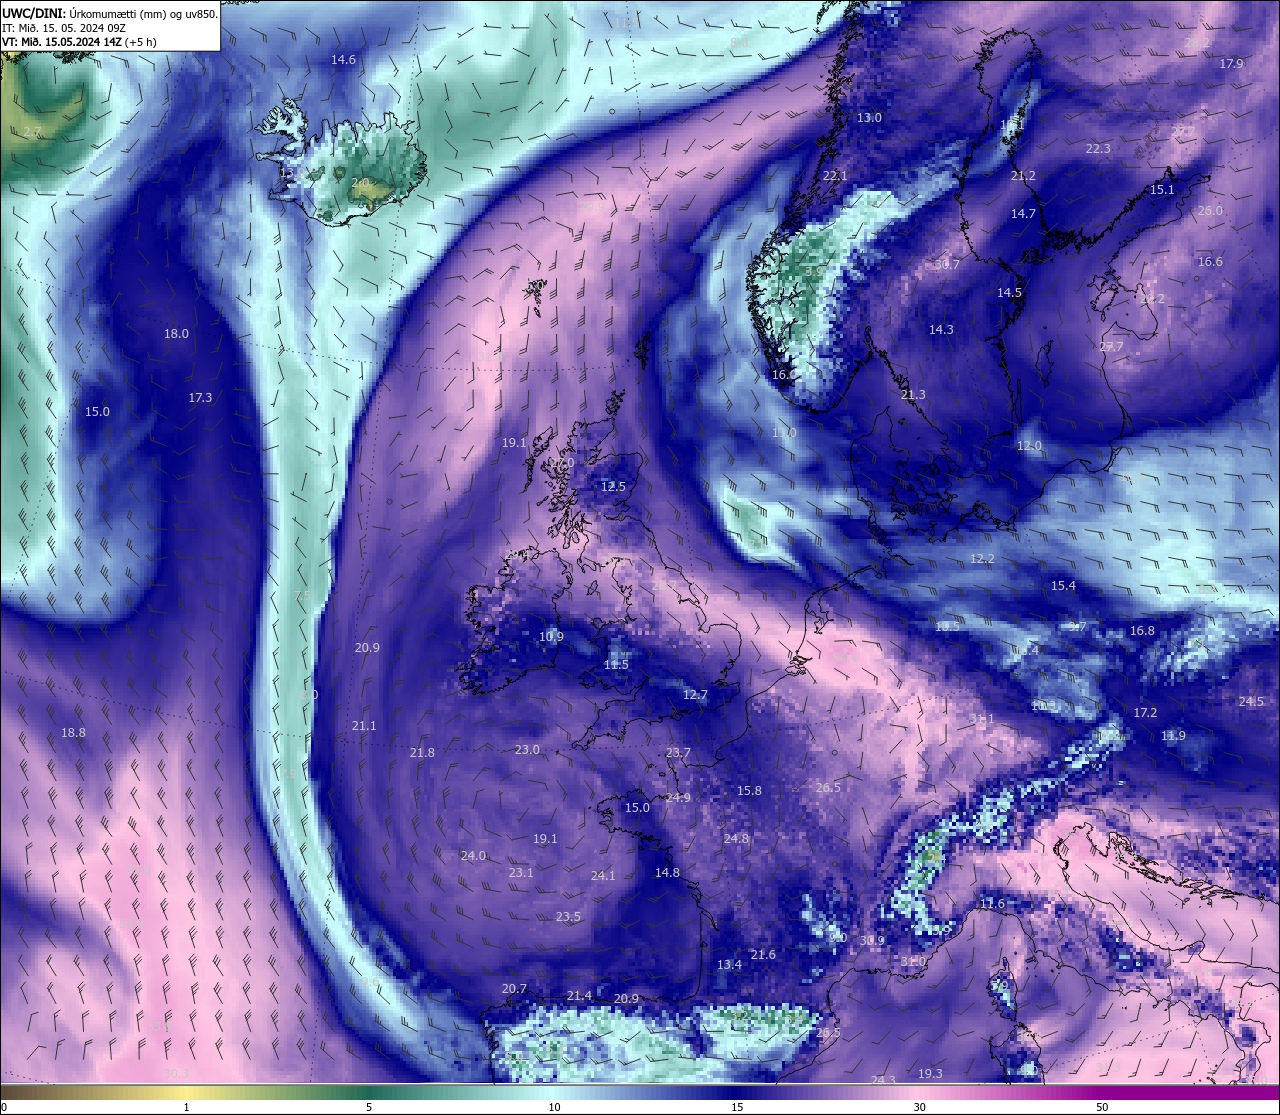
Task: Click the 23.0 map value
Action: (527, 750)
